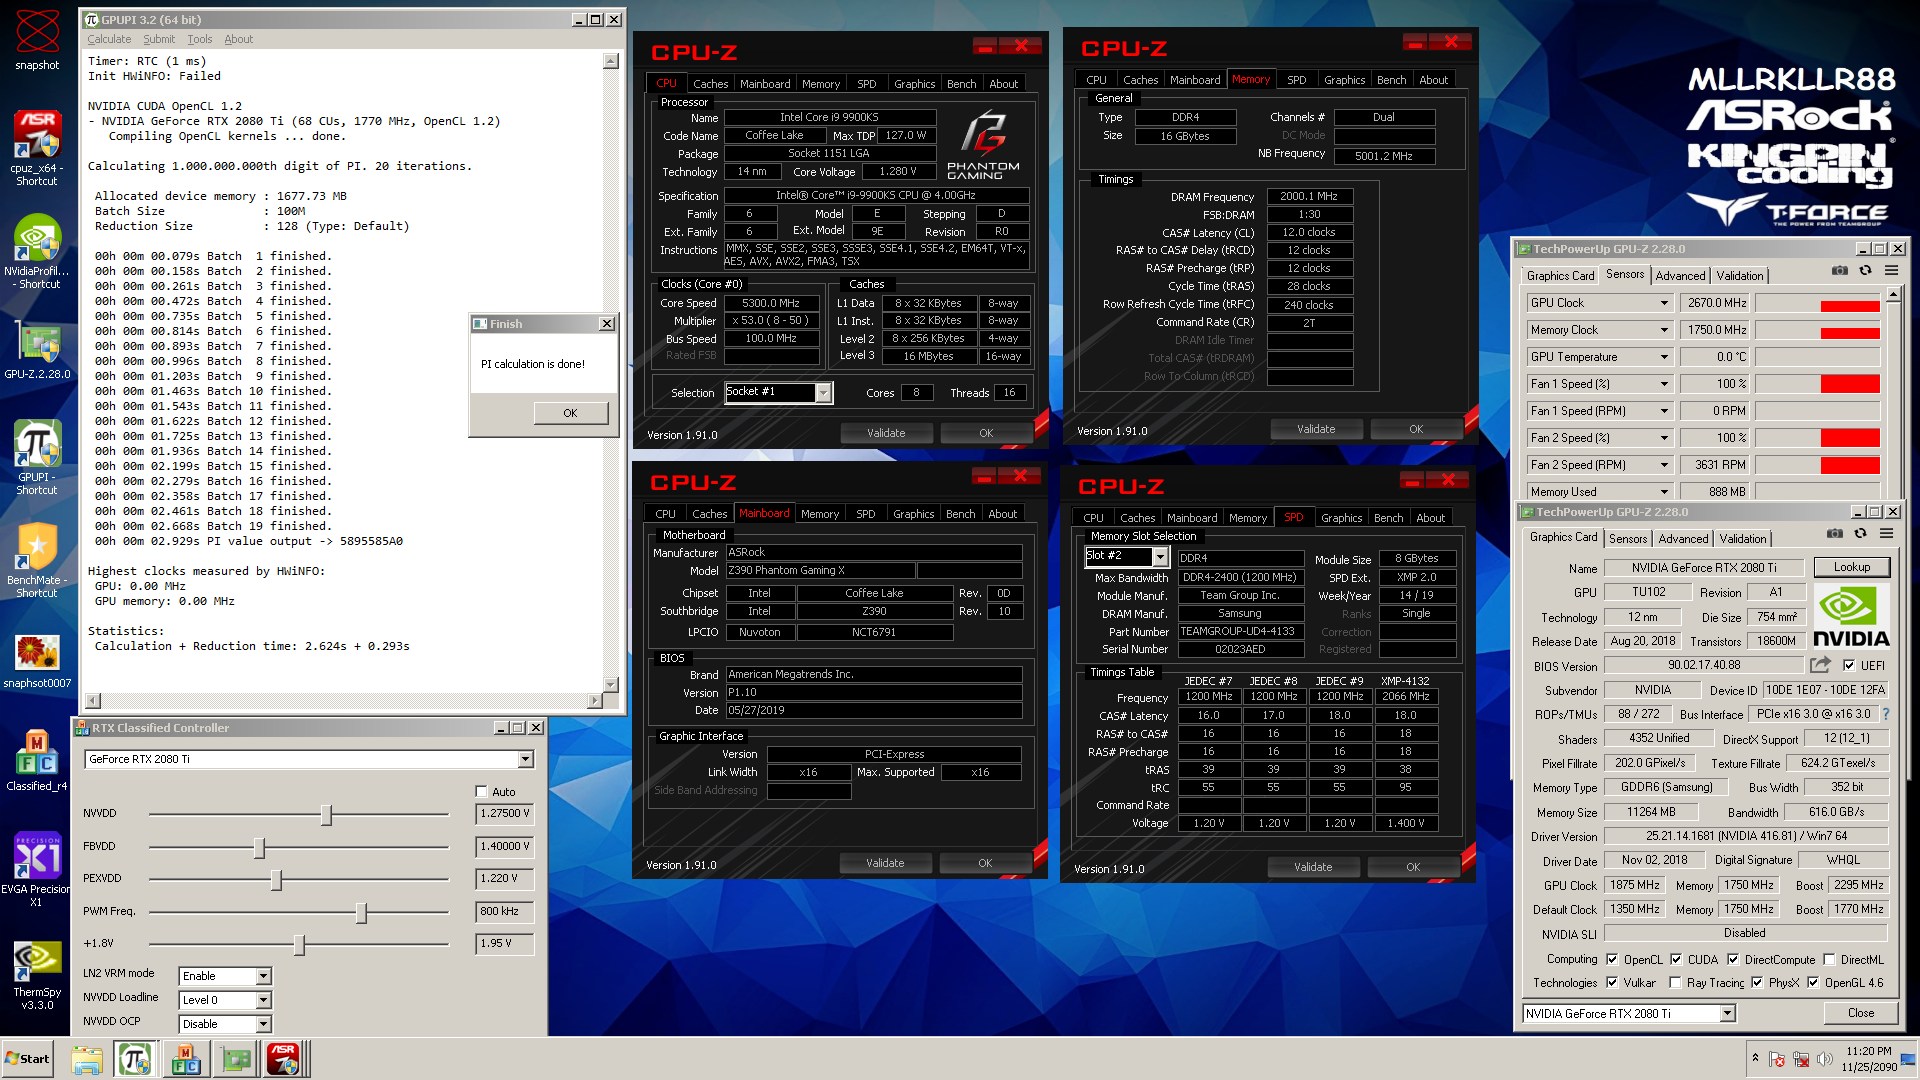1920x1080 pixels.
Task: Open the EVGA Precision X1 desktop icon
Action: [x=37, y=868]
